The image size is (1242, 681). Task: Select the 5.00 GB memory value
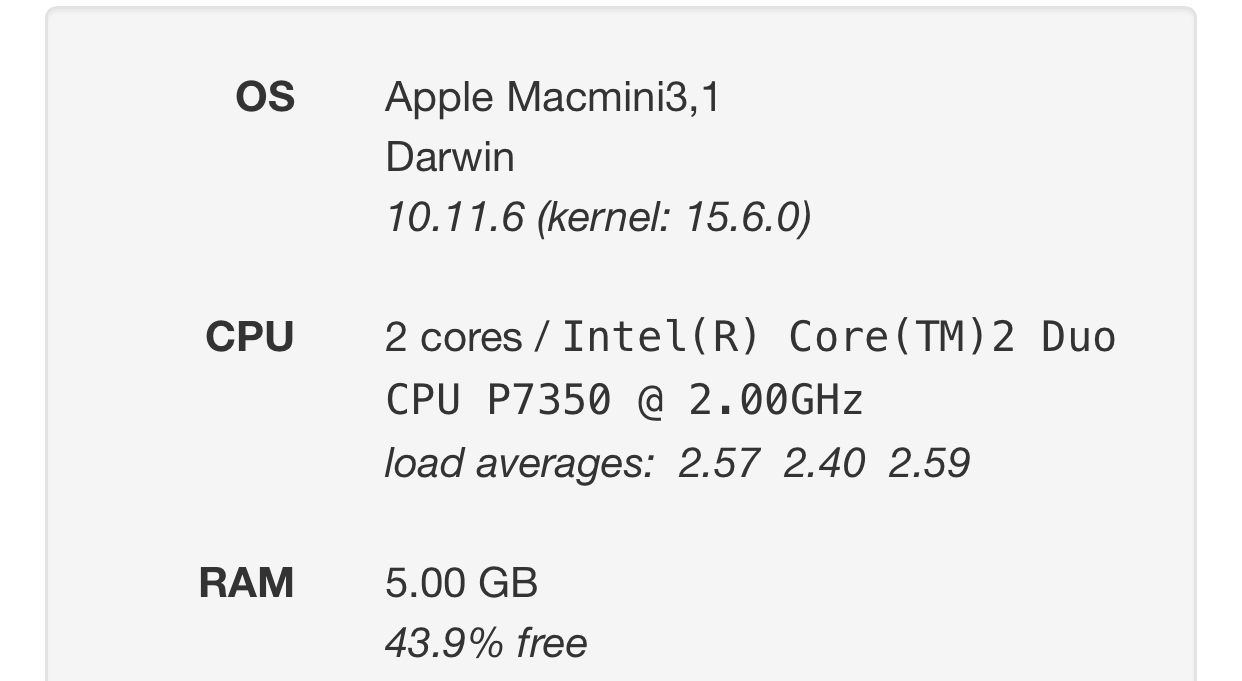coord(461,583)
